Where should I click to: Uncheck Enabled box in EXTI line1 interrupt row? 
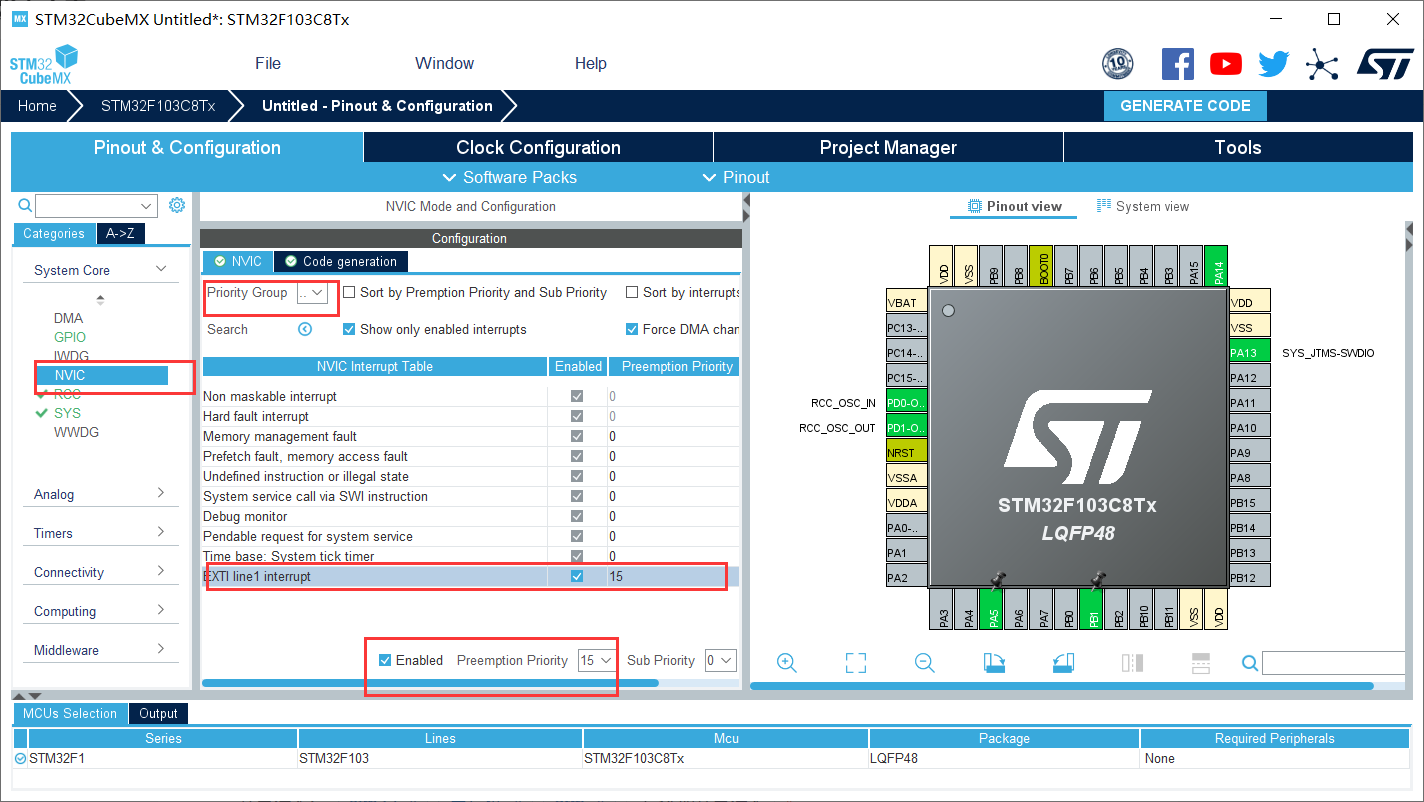click(577, 576)
